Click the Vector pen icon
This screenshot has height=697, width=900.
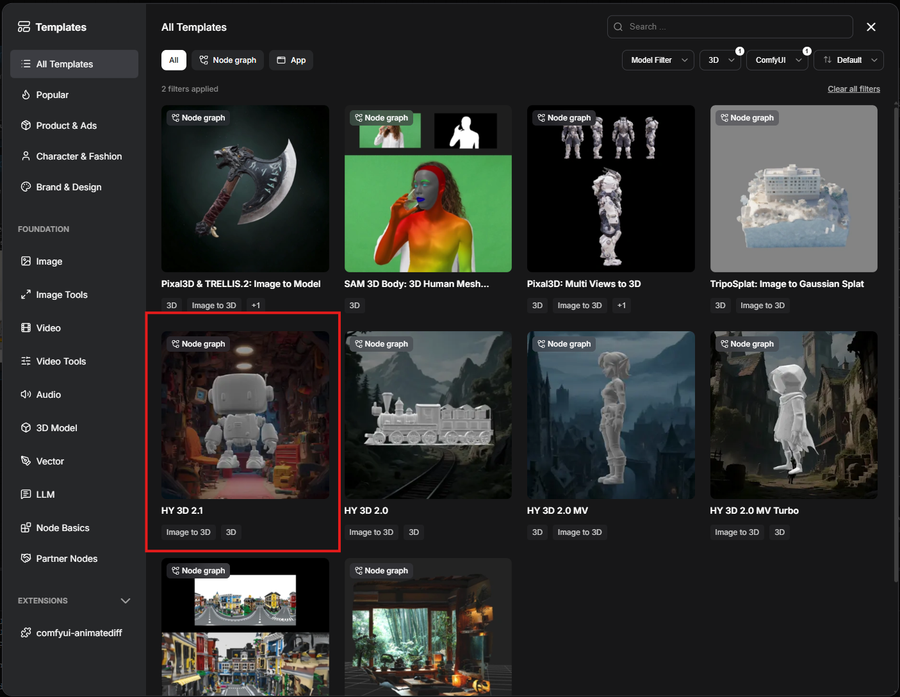[26, 461]
